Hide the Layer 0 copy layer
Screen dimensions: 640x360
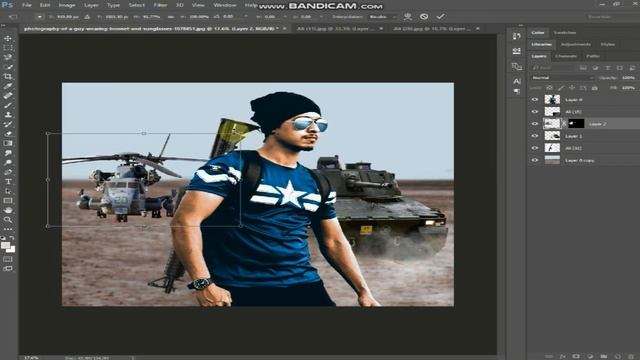pyautogui.click(x=535, y=160)
